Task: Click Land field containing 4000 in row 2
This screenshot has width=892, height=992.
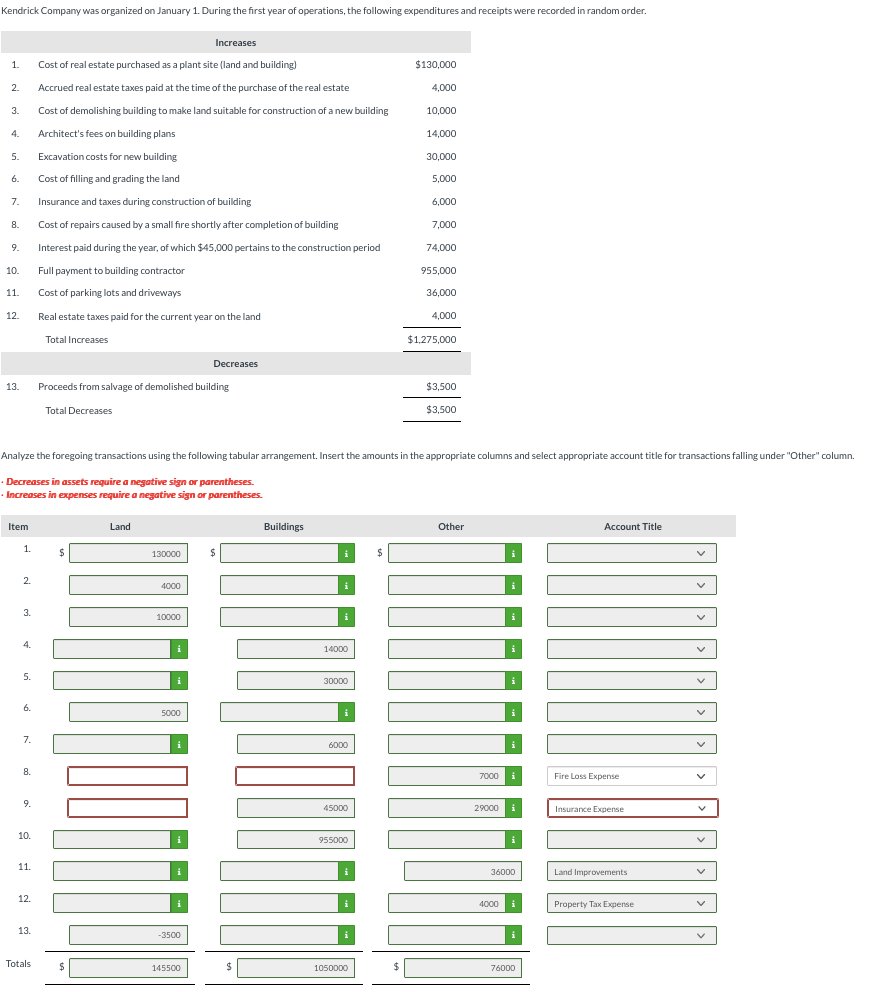Action: coord(128,585)
